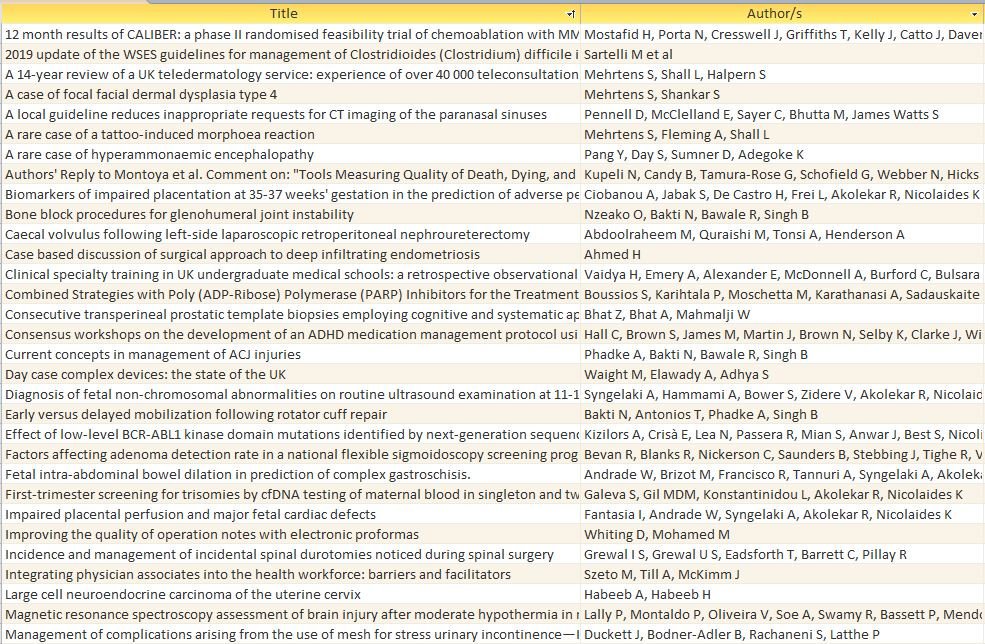
Task: Click author cell 'Bakti N, Antonios T, Phadke A, Singh B'
Action: coord(783,415)
